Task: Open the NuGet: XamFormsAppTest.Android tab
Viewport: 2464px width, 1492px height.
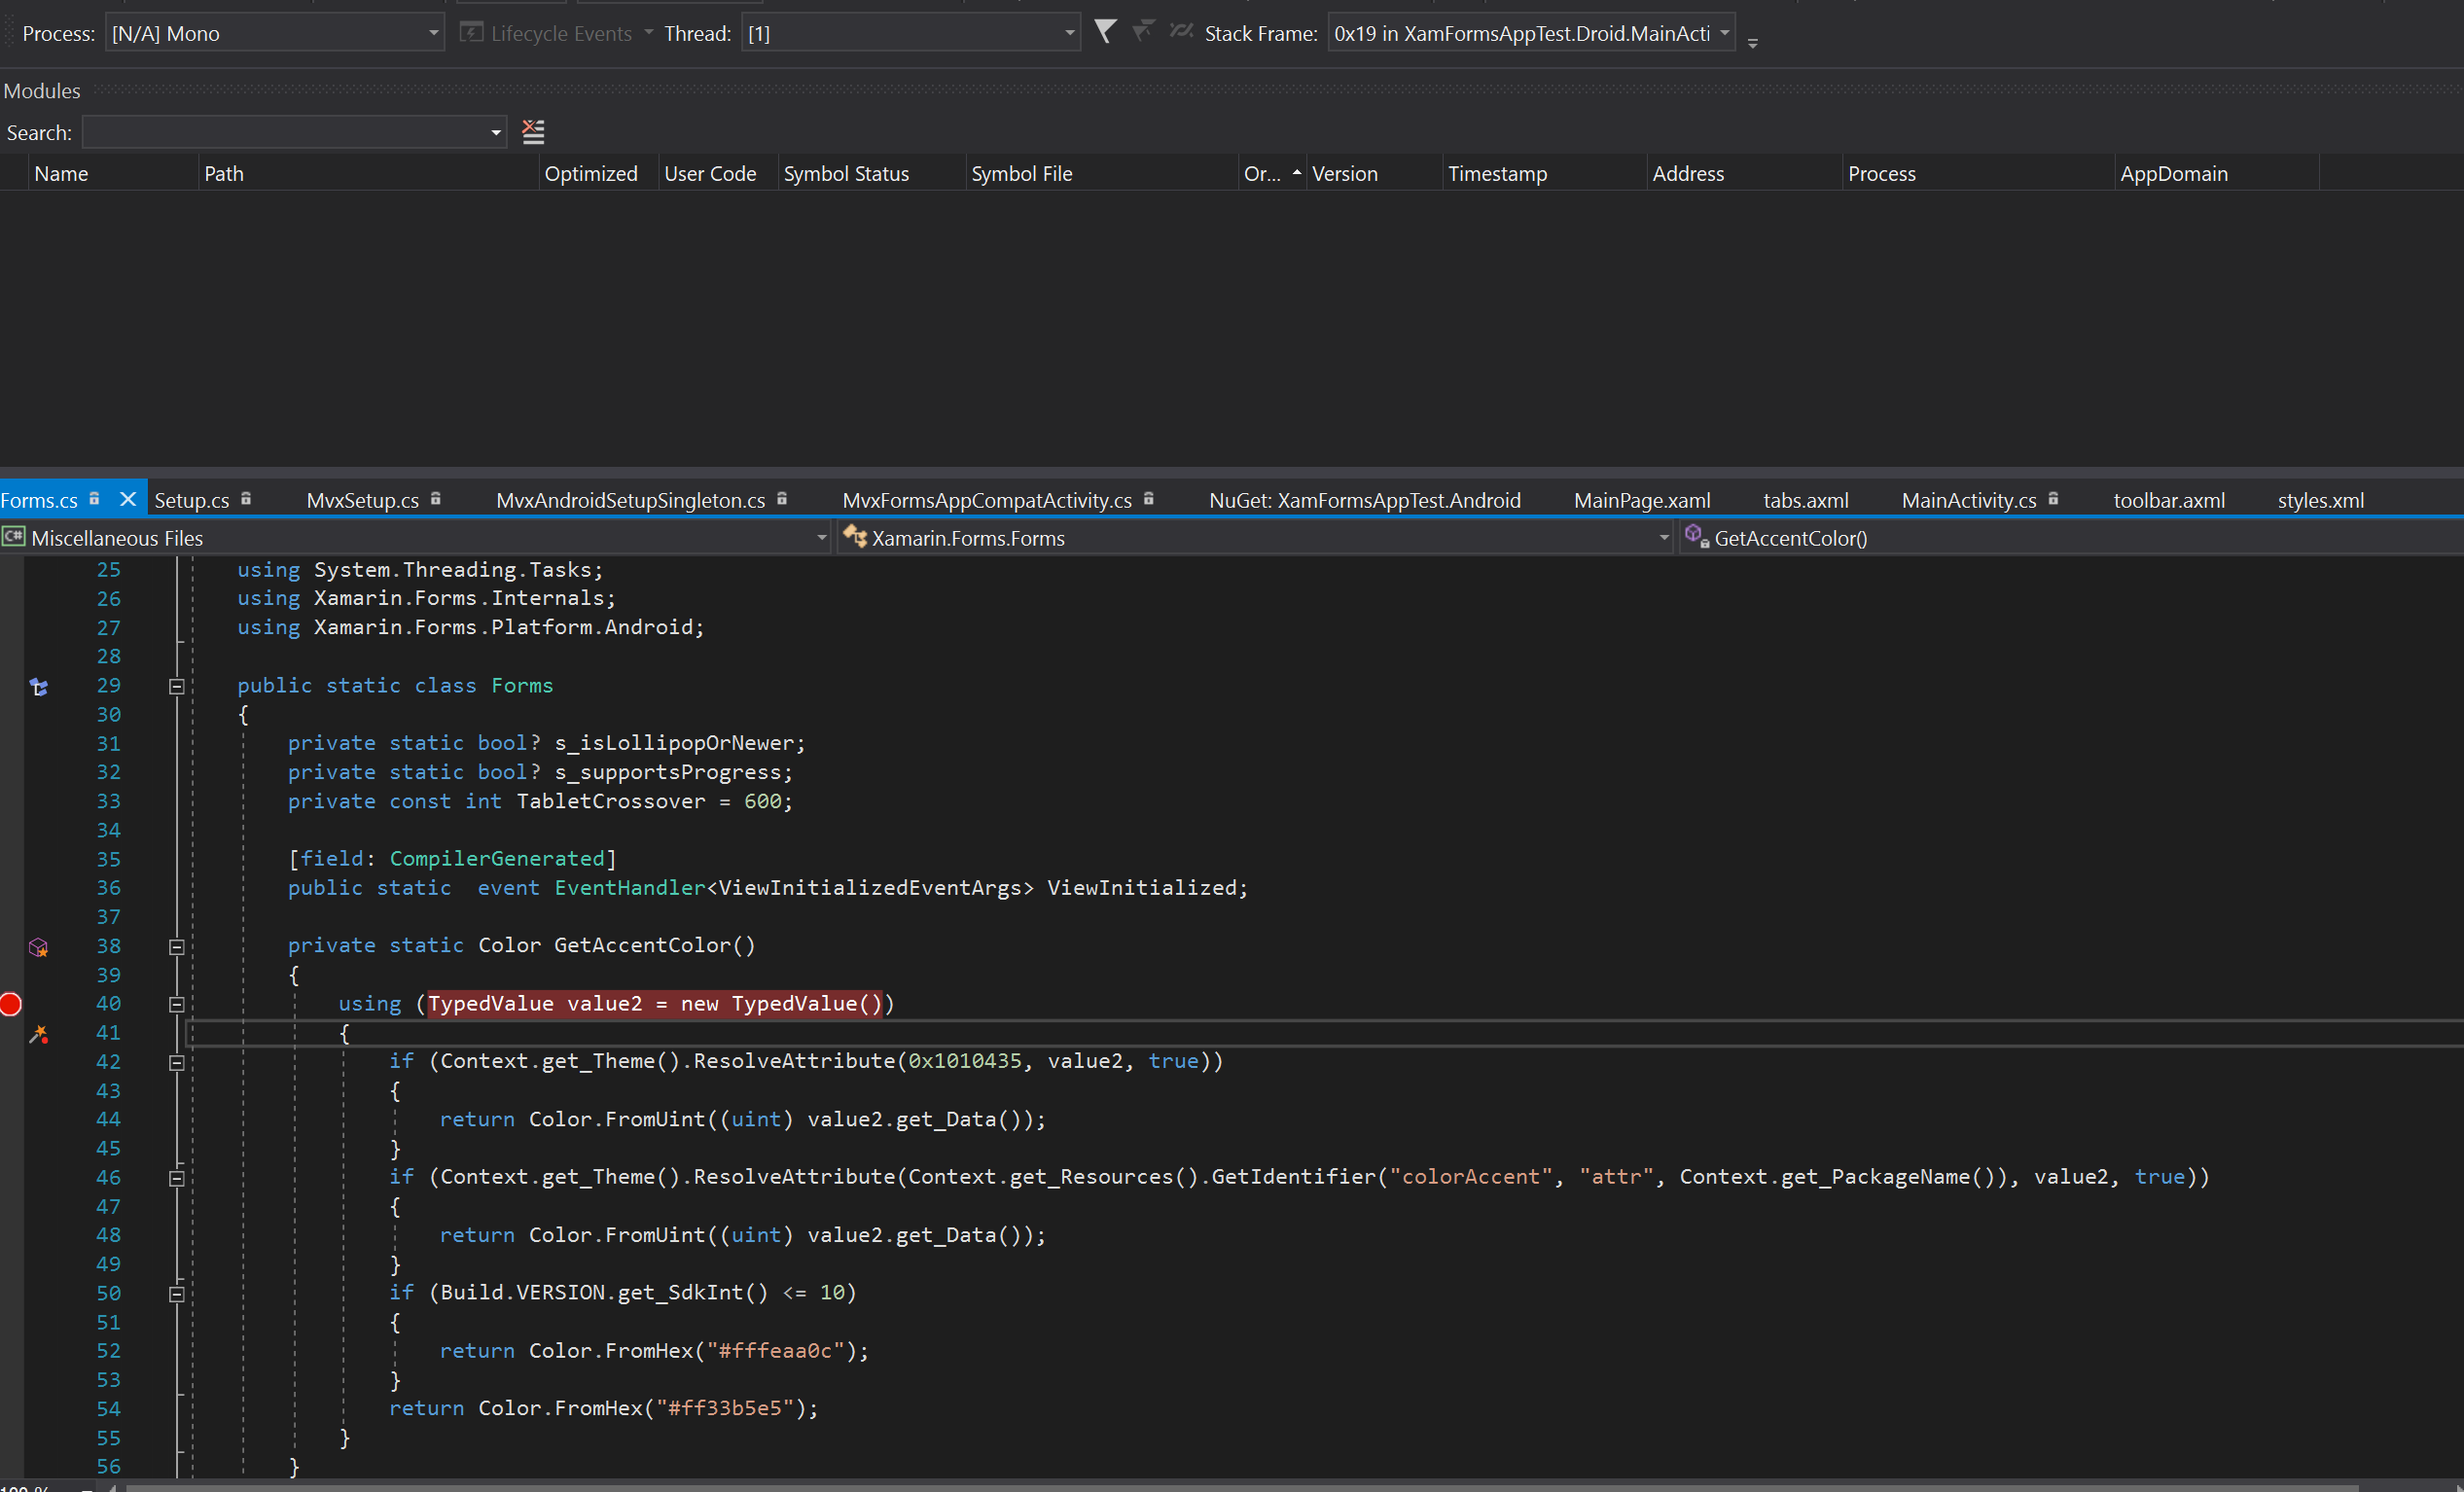Action: pos(1365,500)
